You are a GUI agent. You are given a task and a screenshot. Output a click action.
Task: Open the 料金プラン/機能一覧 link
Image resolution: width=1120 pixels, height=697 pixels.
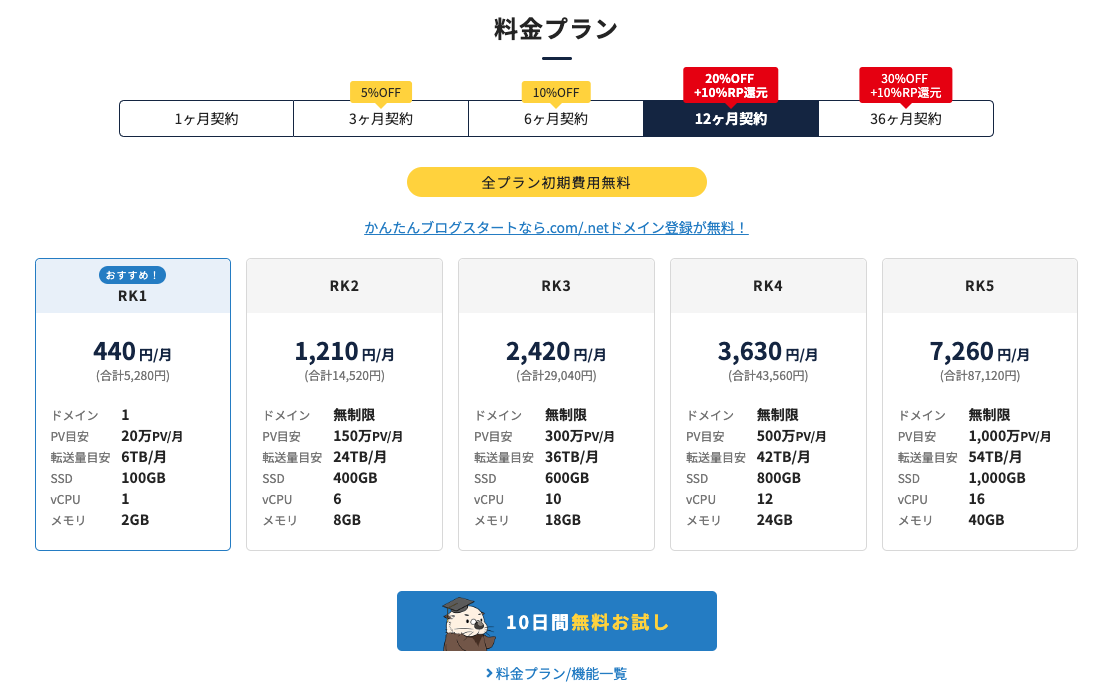click(557, 674)
